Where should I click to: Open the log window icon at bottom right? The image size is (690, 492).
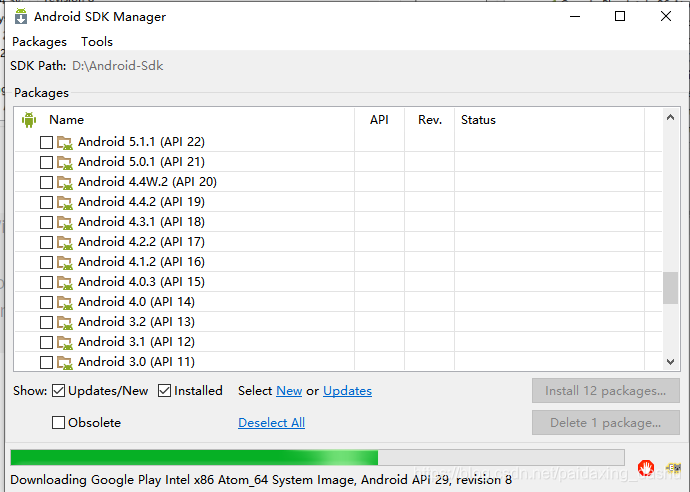click(x=673, y=468)
